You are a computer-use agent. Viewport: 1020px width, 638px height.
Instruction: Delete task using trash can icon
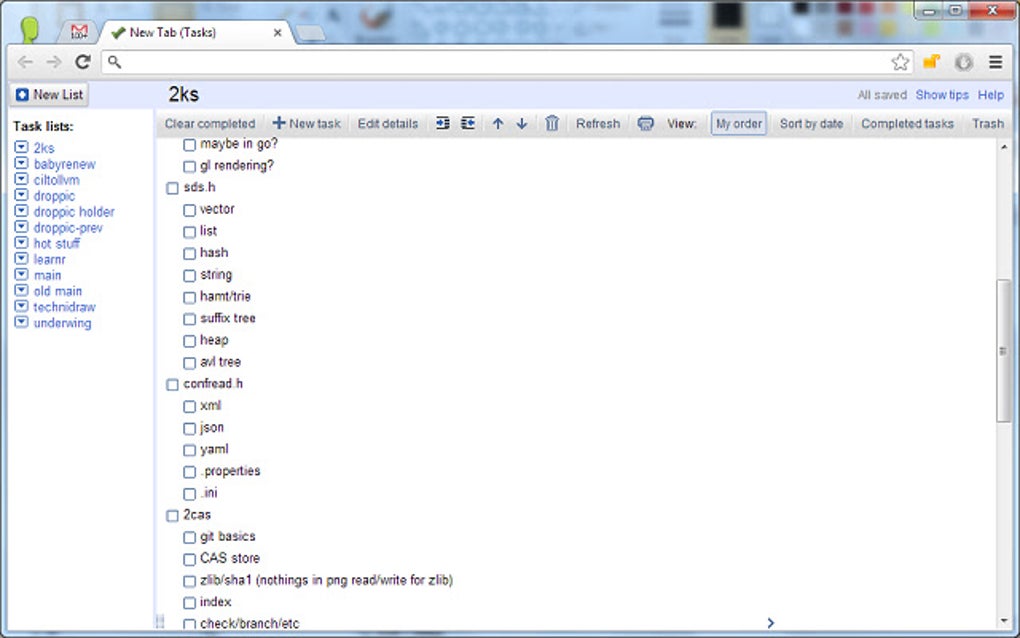[x=552, y=124]
